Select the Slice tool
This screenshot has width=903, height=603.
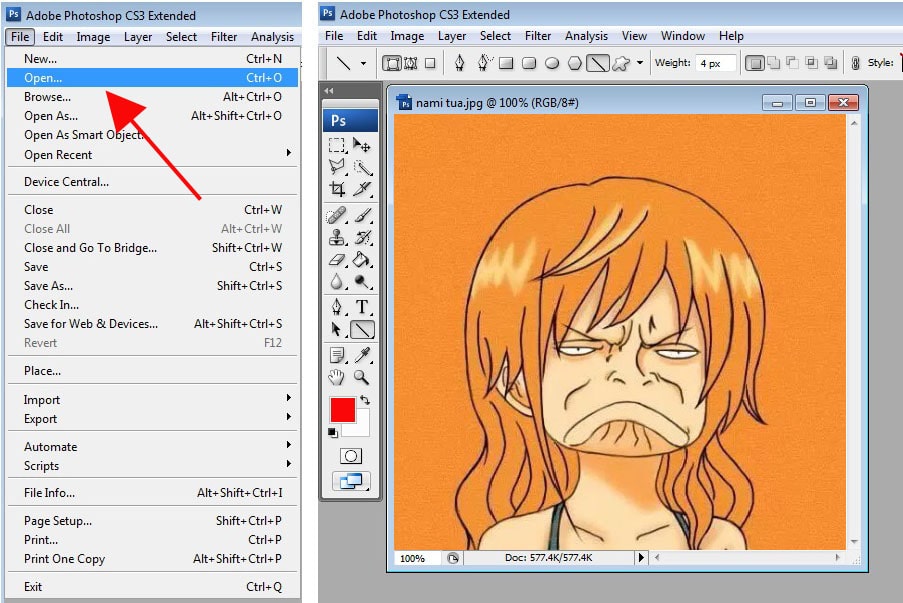(362, 189)
